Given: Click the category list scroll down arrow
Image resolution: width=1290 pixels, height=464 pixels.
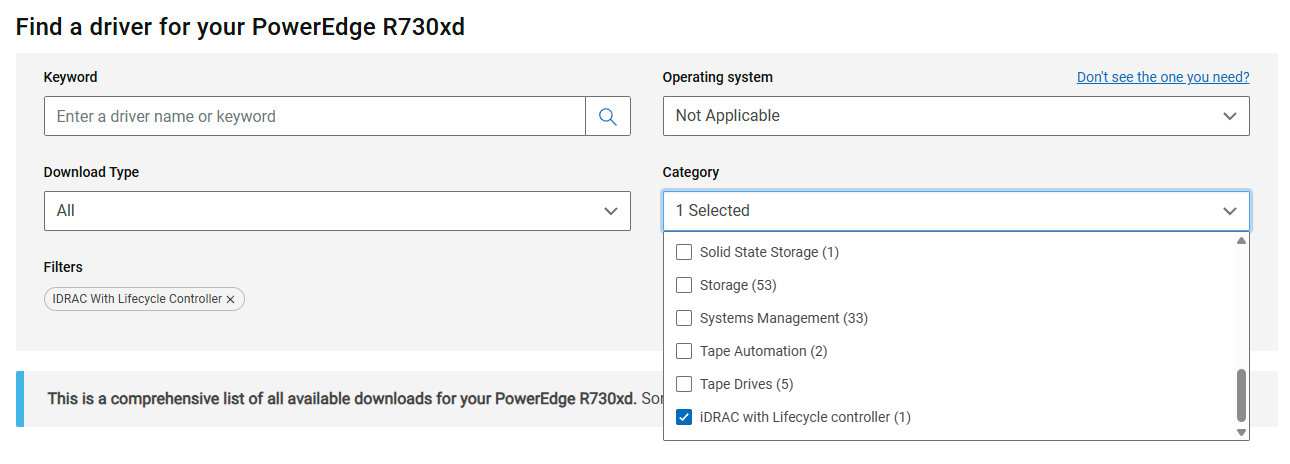Looking at the screenshot, I should (x=1241, y=433).
